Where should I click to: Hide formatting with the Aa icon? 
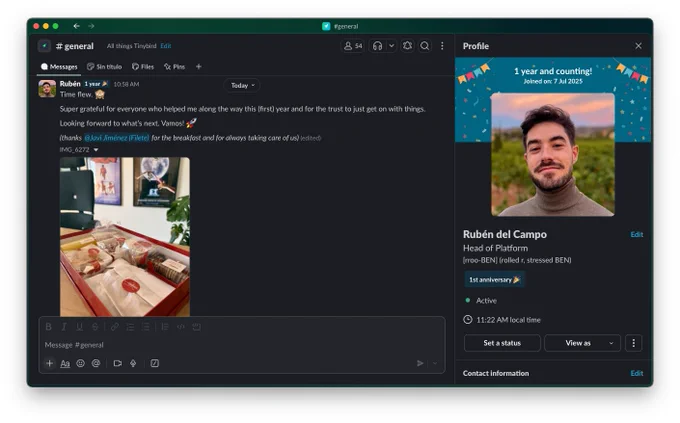pyautogui.click(x=65, y=364)
